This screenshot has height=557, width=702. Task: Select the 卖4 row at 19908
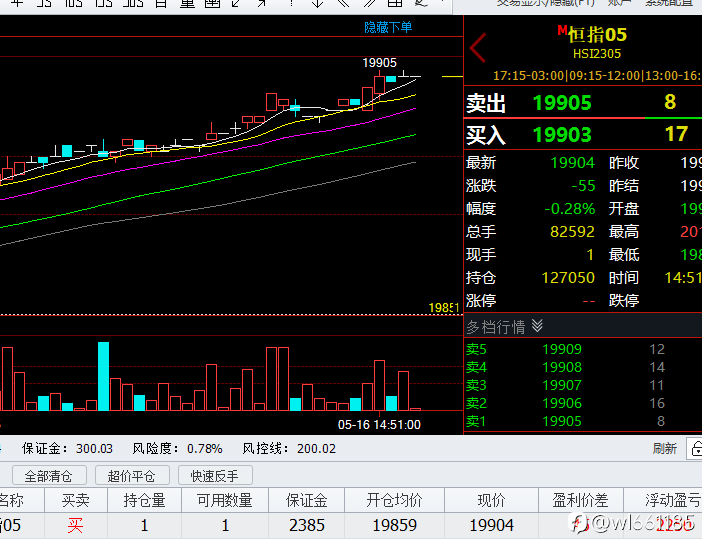582,367
